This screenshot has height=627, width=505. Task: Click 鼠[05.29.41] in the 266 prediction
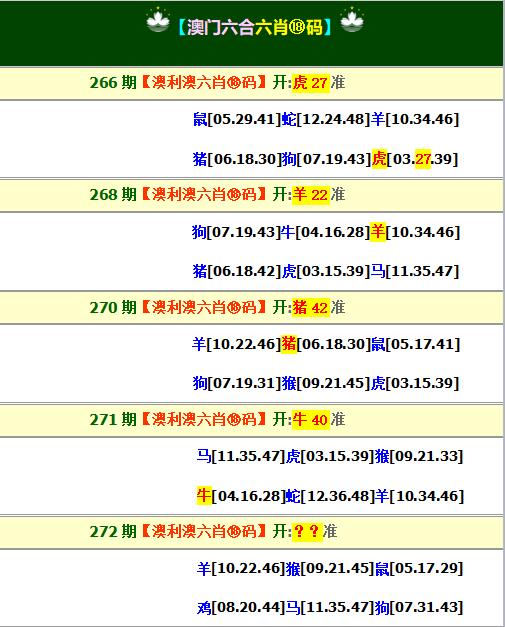click(x=237, y=119)
